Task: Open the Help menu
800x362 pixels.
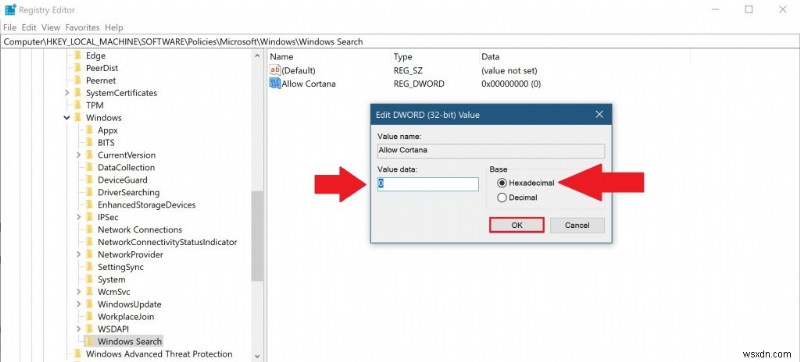Action: (x=114, y=28)
